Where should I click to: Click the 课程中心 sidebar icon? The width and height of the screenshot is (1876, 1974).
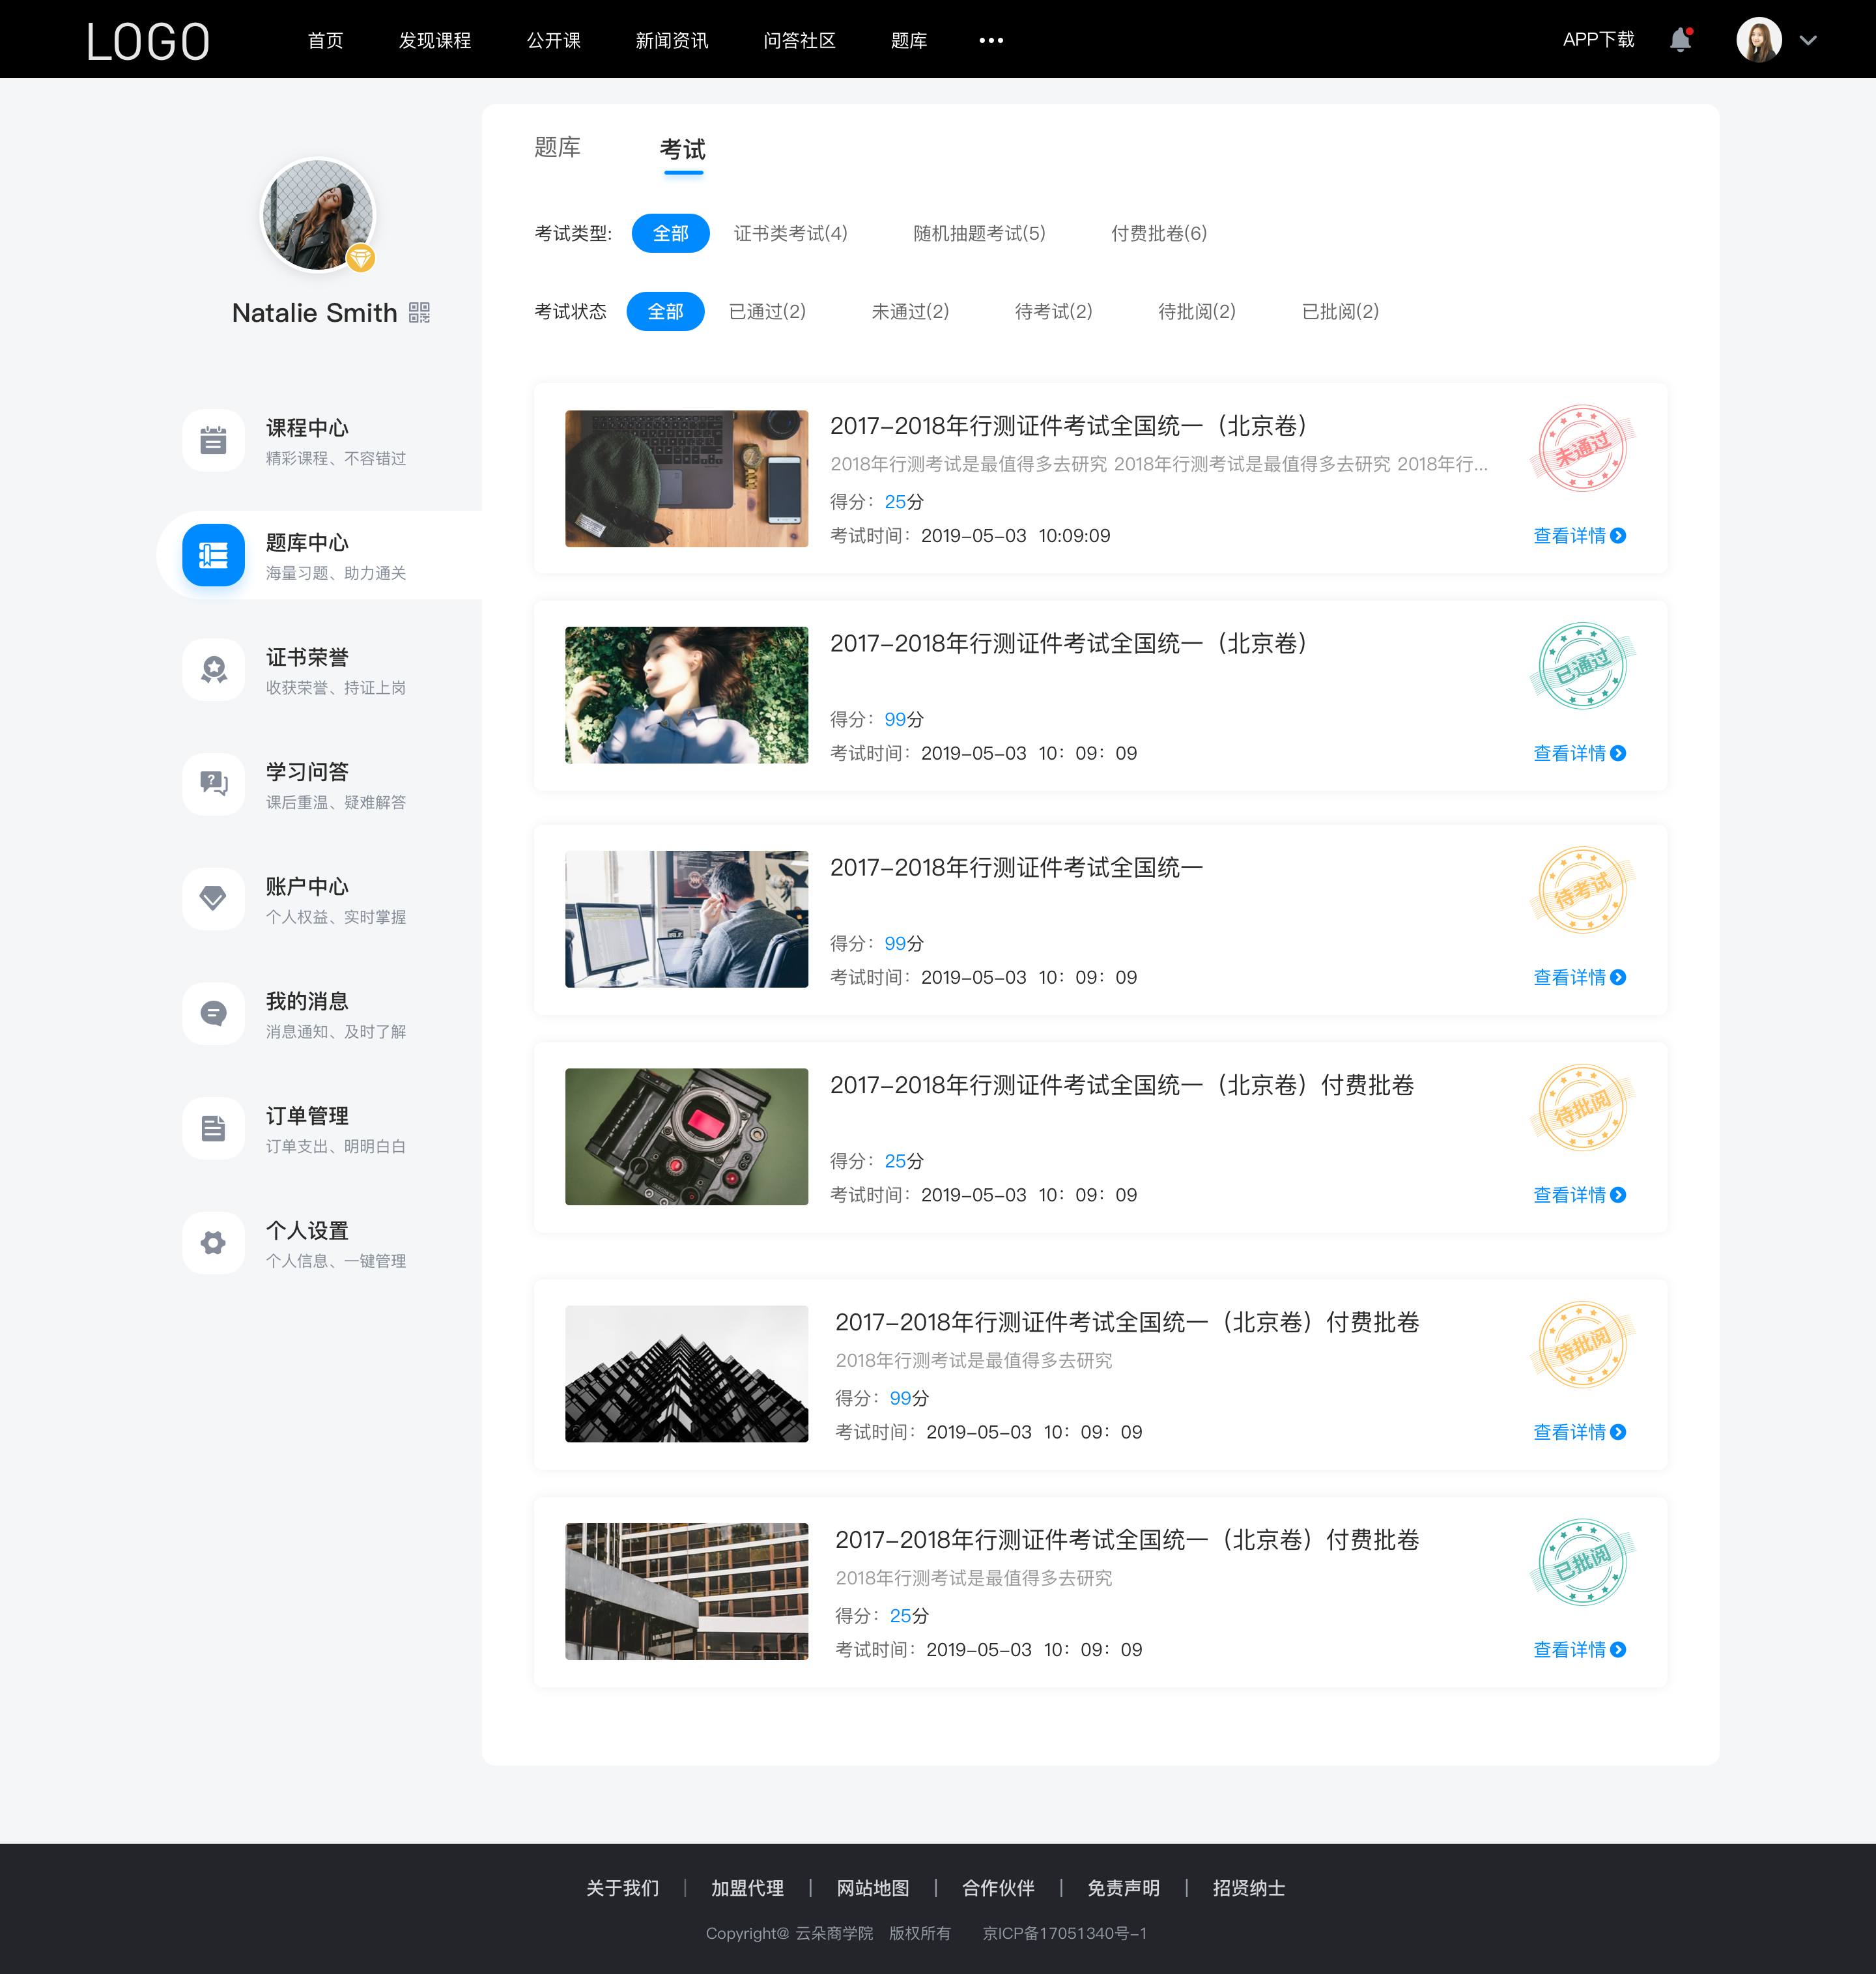[x=213, y=440]
